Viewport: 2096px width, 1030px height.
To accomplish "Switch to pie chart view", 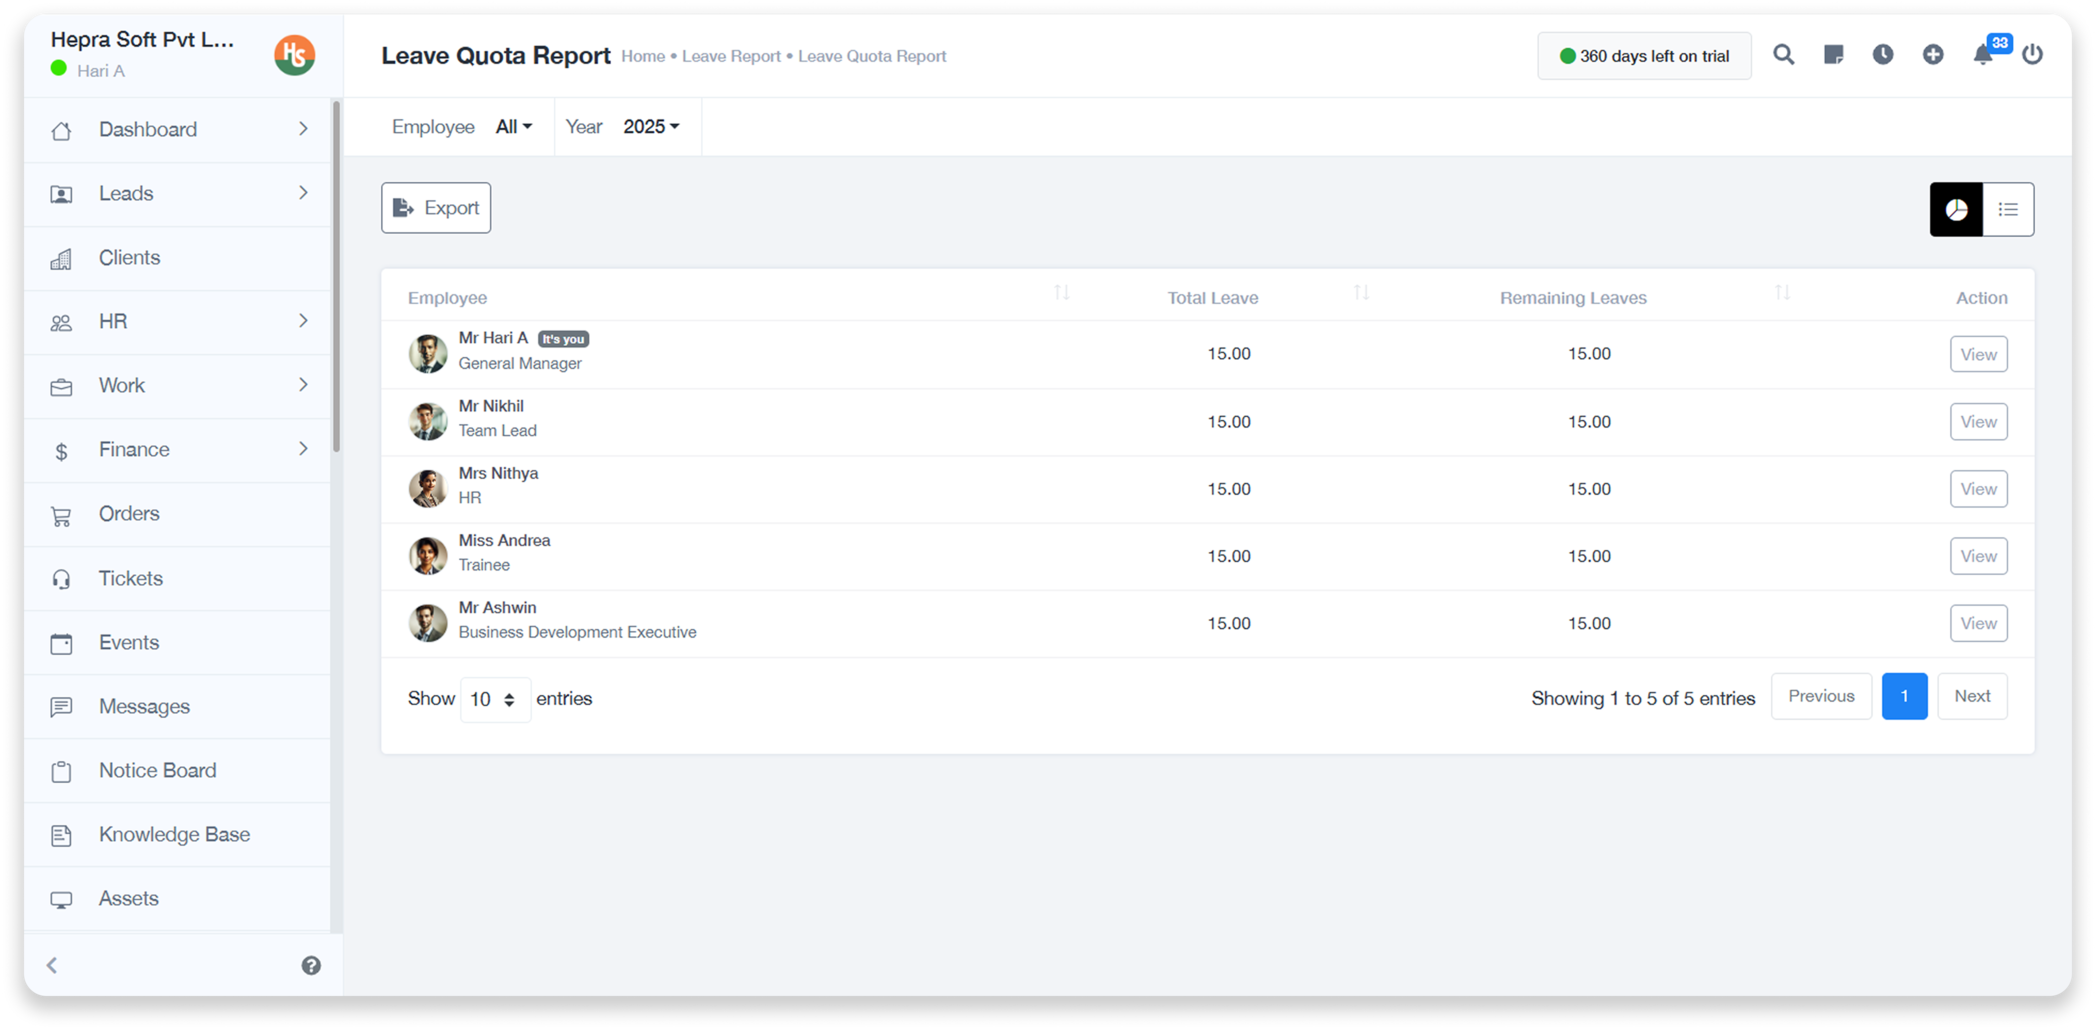I will 1956,209.
